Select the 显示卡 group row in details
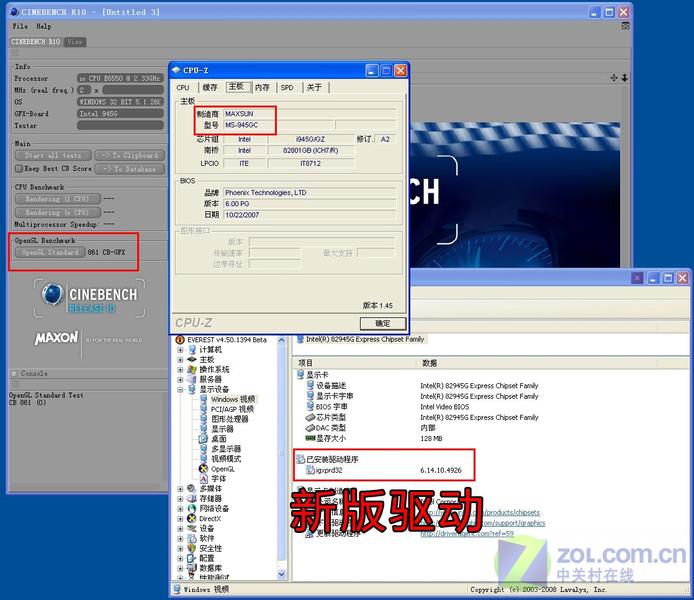This screenshot has height=600, width=694. point(317,375)
